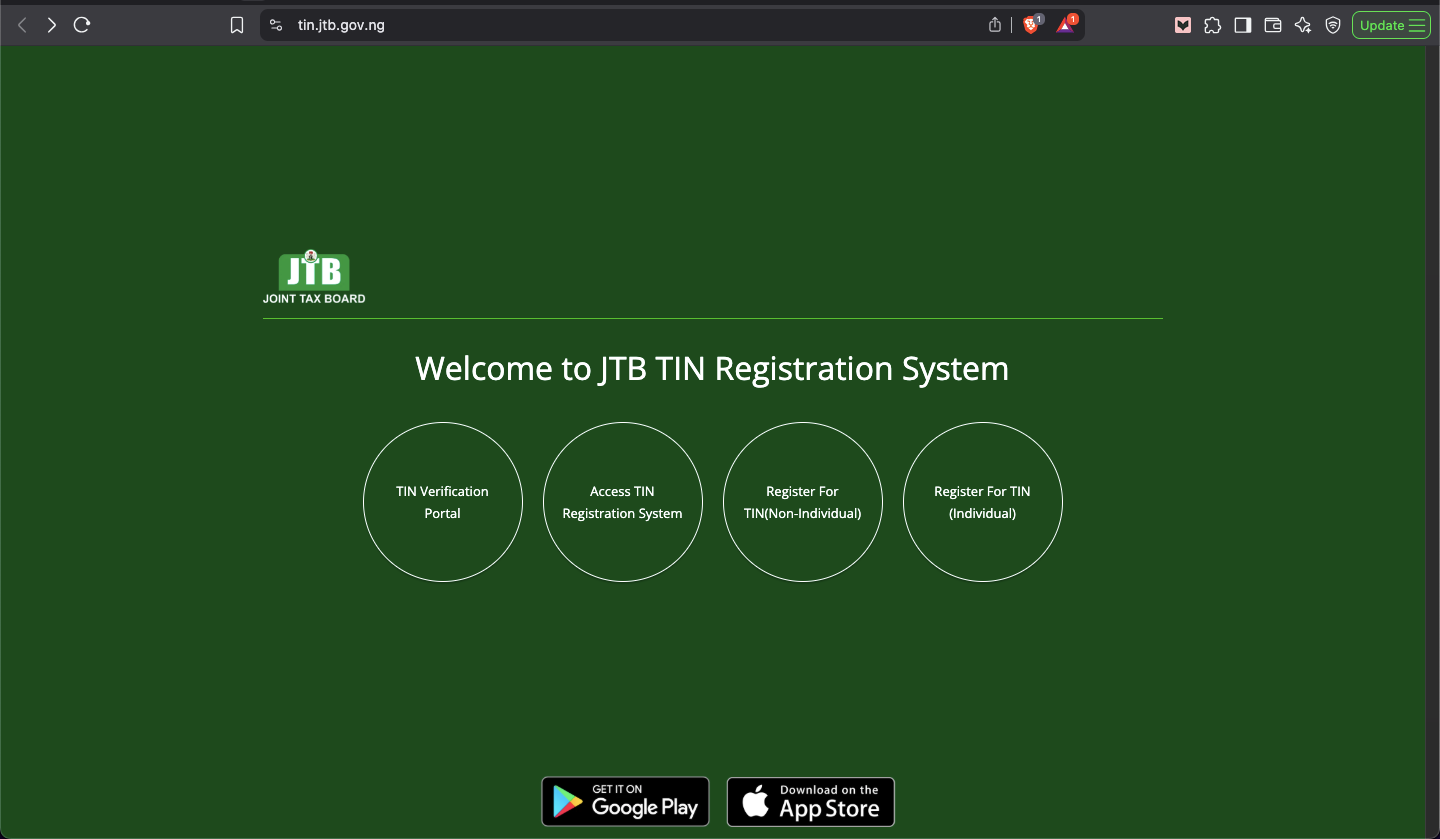
Task: Open Brave Shields lion icon
Action: coord(1031,25)
